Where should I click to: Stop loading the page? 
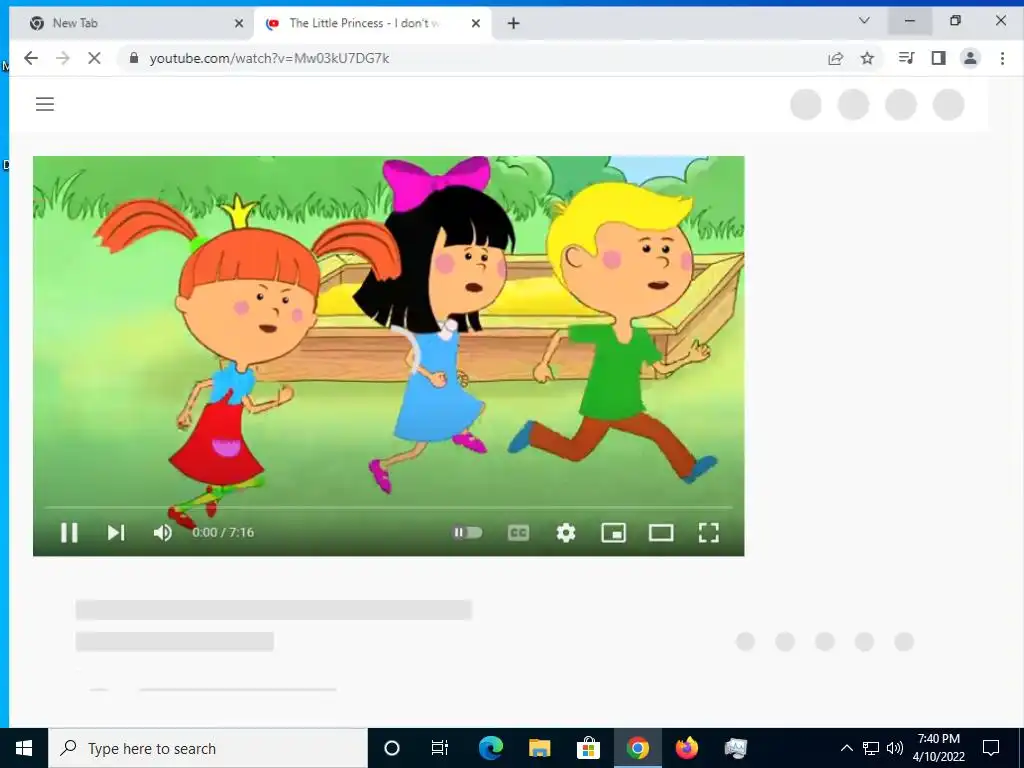94,58
